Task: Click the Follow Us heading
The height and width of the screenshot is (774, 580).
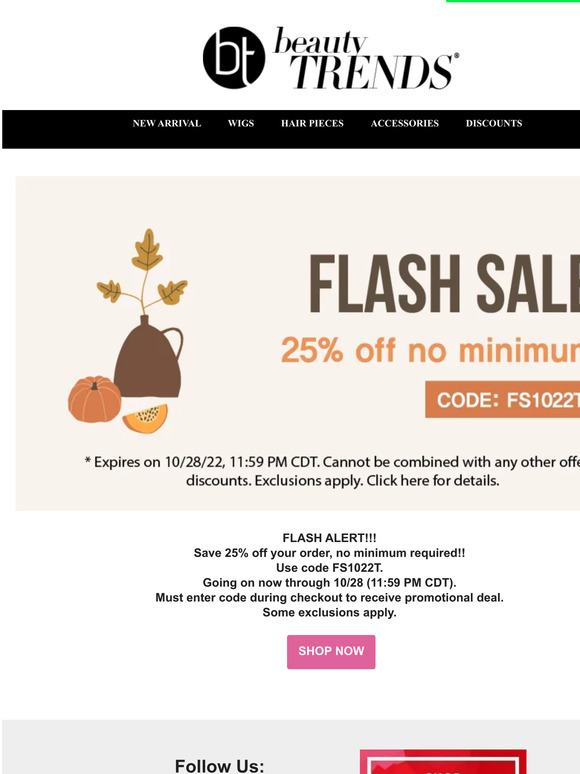Action: point(220,766)
